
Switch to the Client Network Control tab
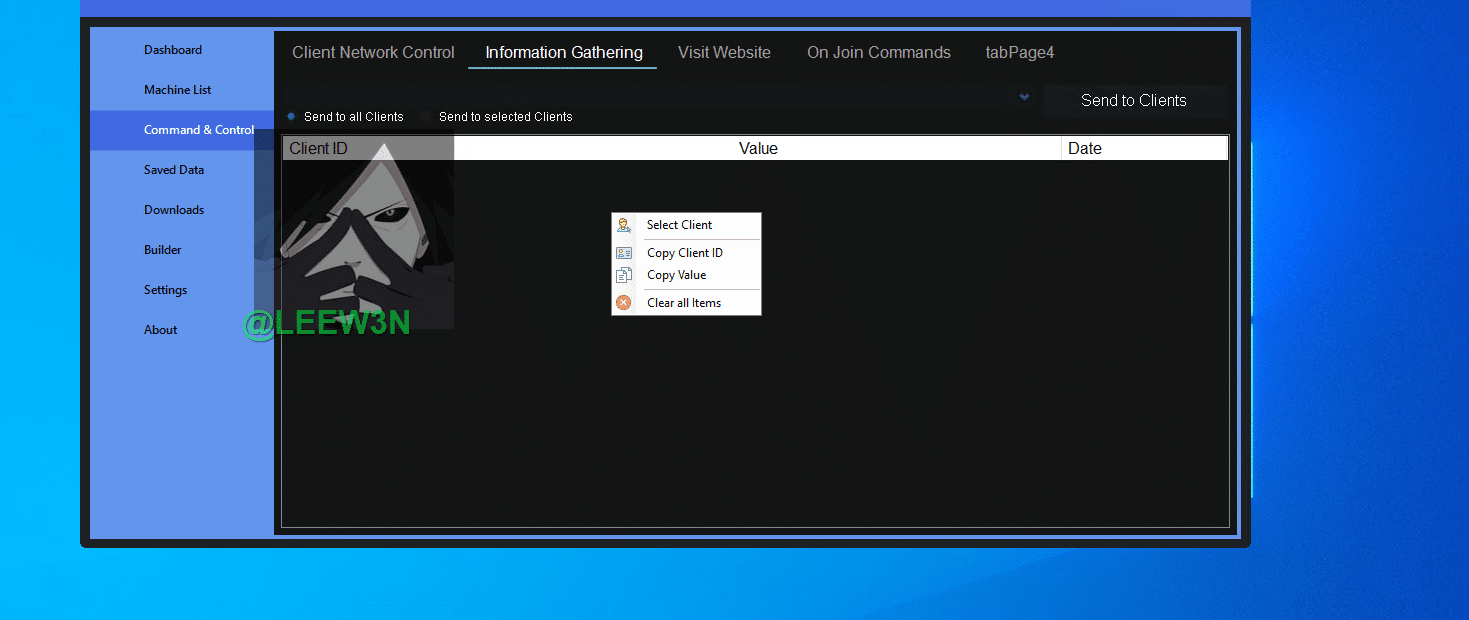coord(373,53)
